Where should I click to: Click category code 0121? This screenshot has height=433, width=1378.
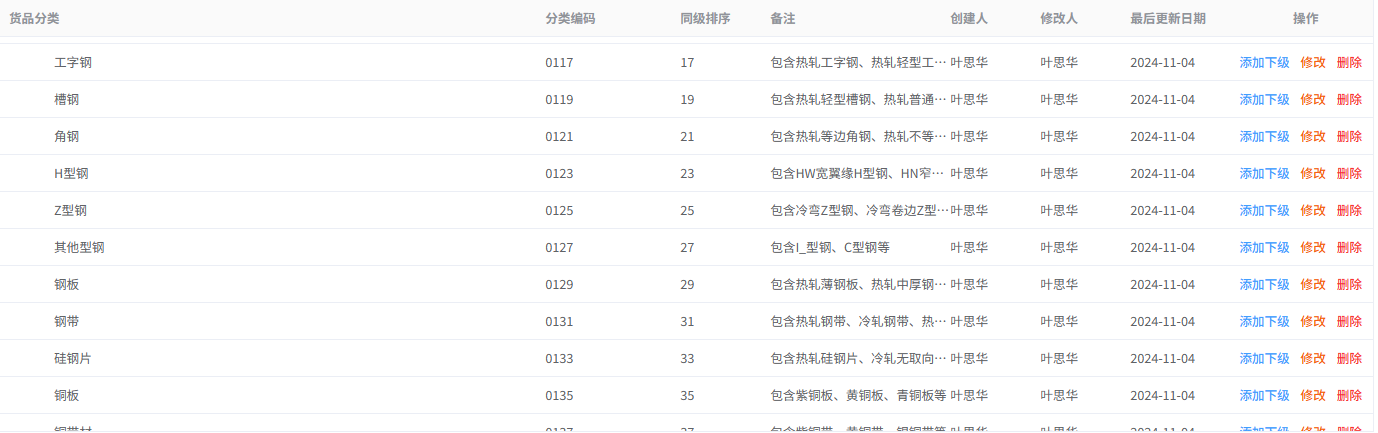tap(559, 136)
